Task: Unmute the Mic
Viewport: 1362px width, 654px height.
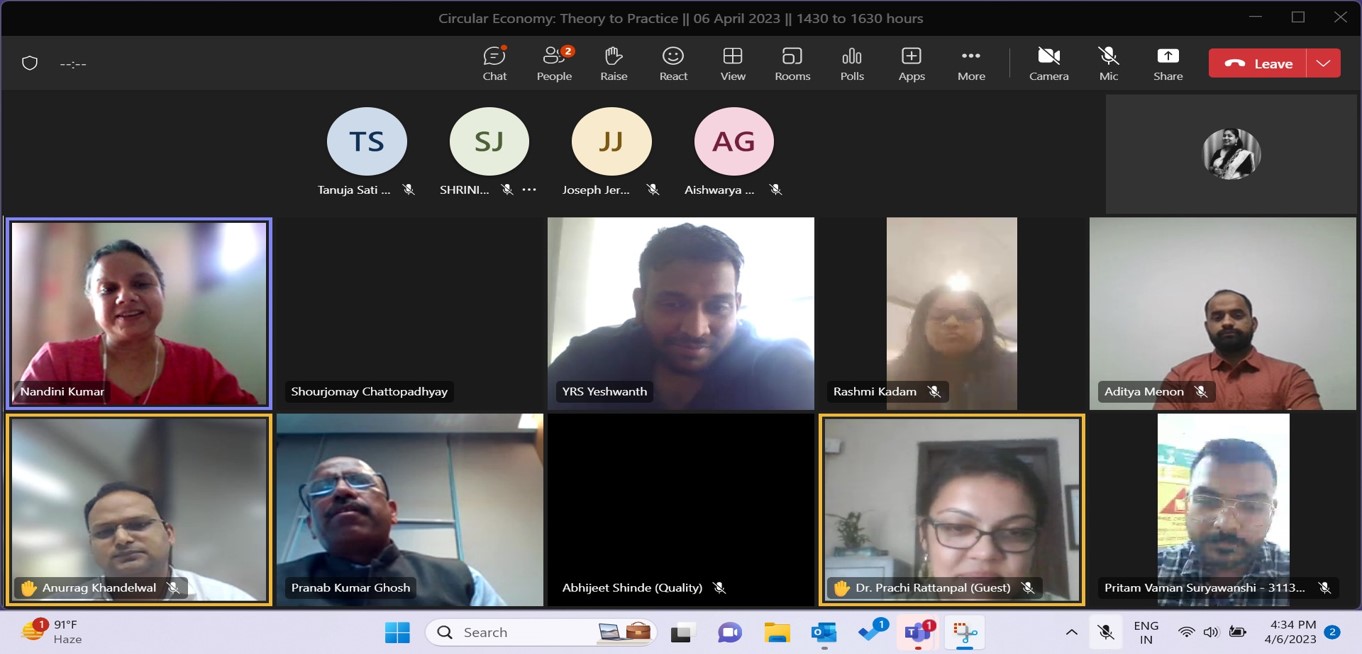Action: click(1108, 63)
